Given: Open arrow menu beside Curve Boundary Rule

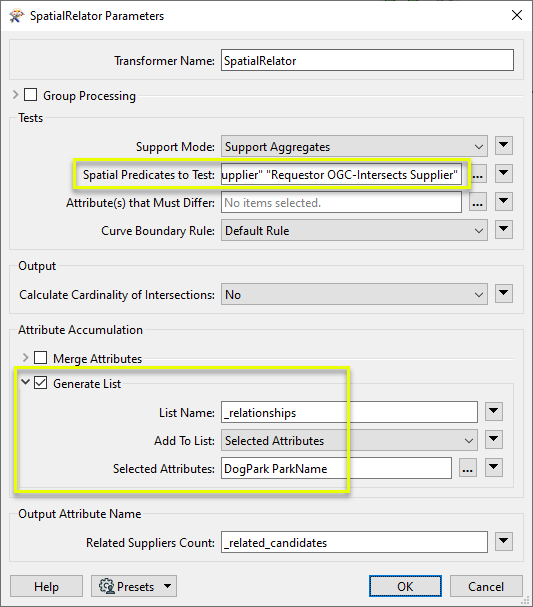Looking at the screenshot, I should coord(504,230).
